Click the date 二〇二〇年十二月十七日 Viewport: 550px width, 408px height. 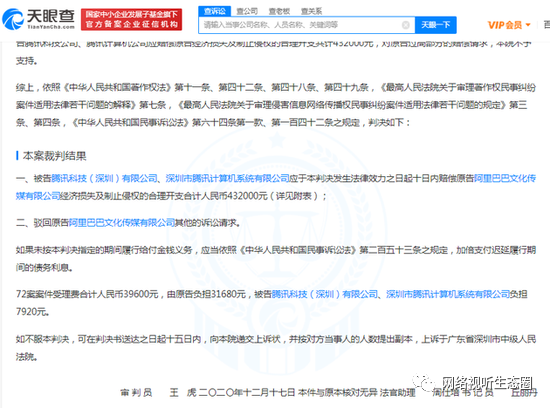247,393
